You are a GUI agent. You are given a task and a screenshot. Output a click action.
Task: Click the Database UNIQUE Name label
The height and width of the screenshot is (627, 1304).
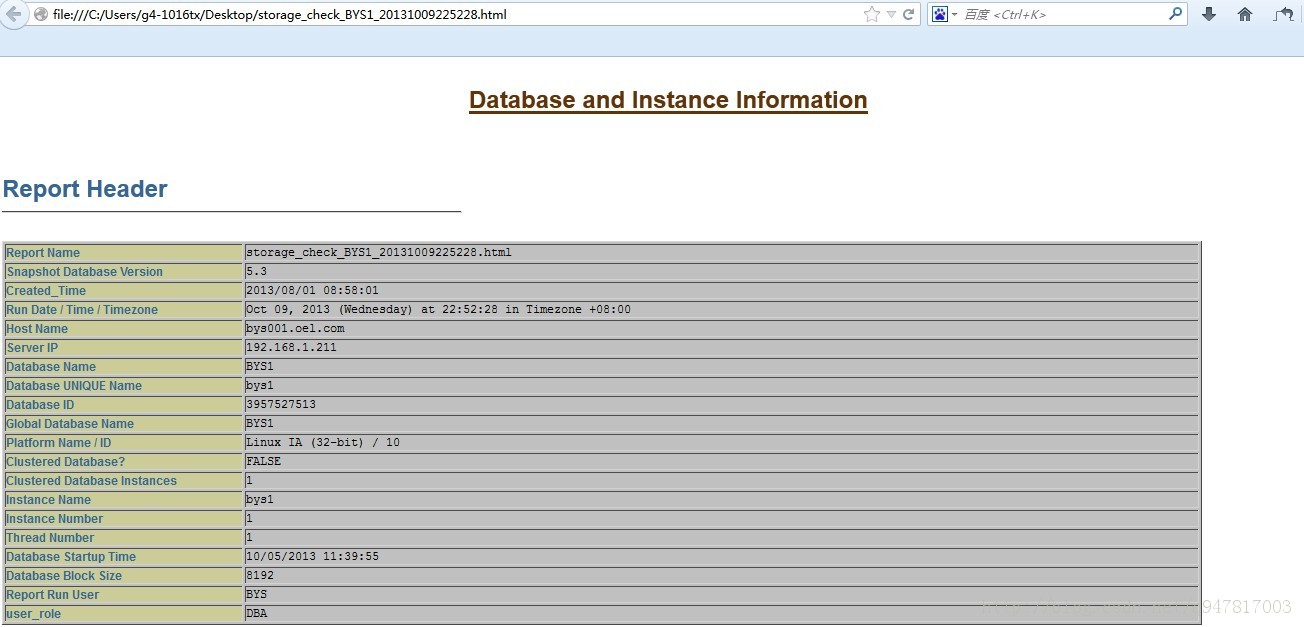74,386
